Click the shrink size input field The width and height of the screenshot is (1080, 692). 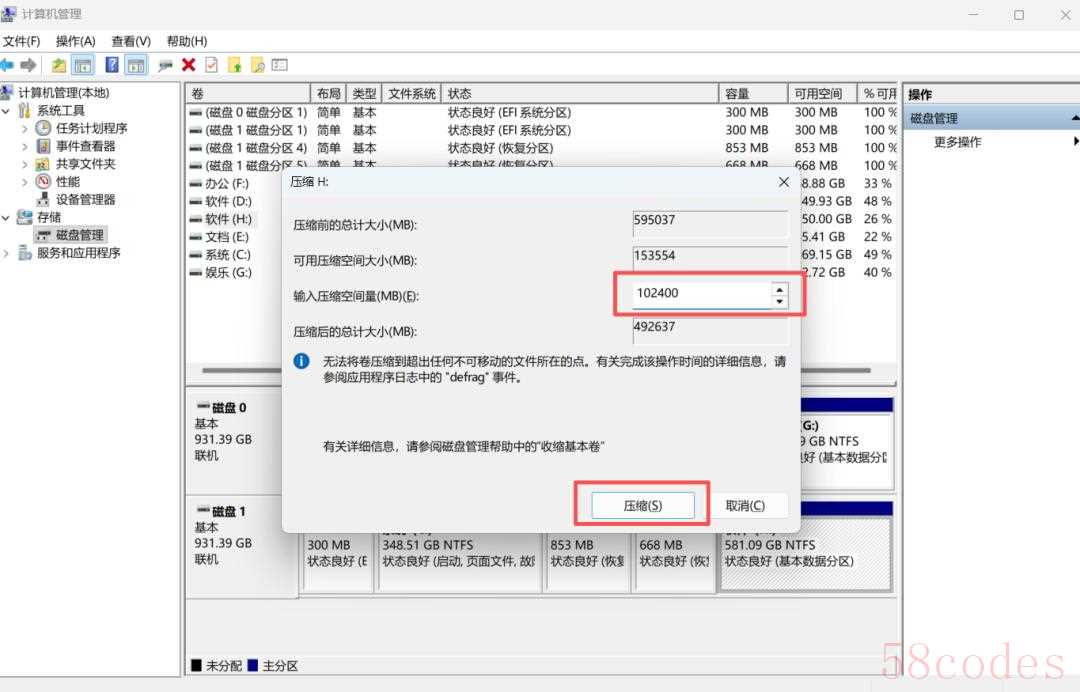(x=700, y=295)
